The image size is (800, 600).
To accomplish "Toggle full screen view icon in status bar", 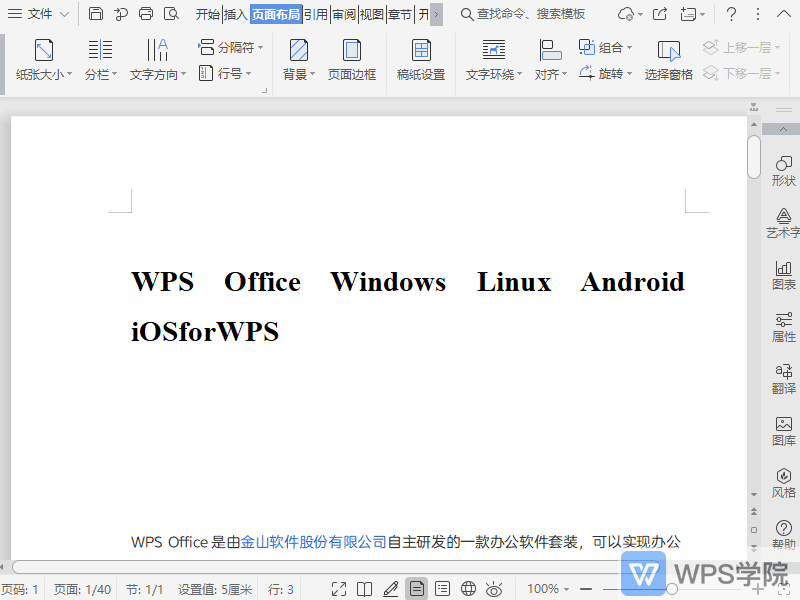I will click(339, 589).
